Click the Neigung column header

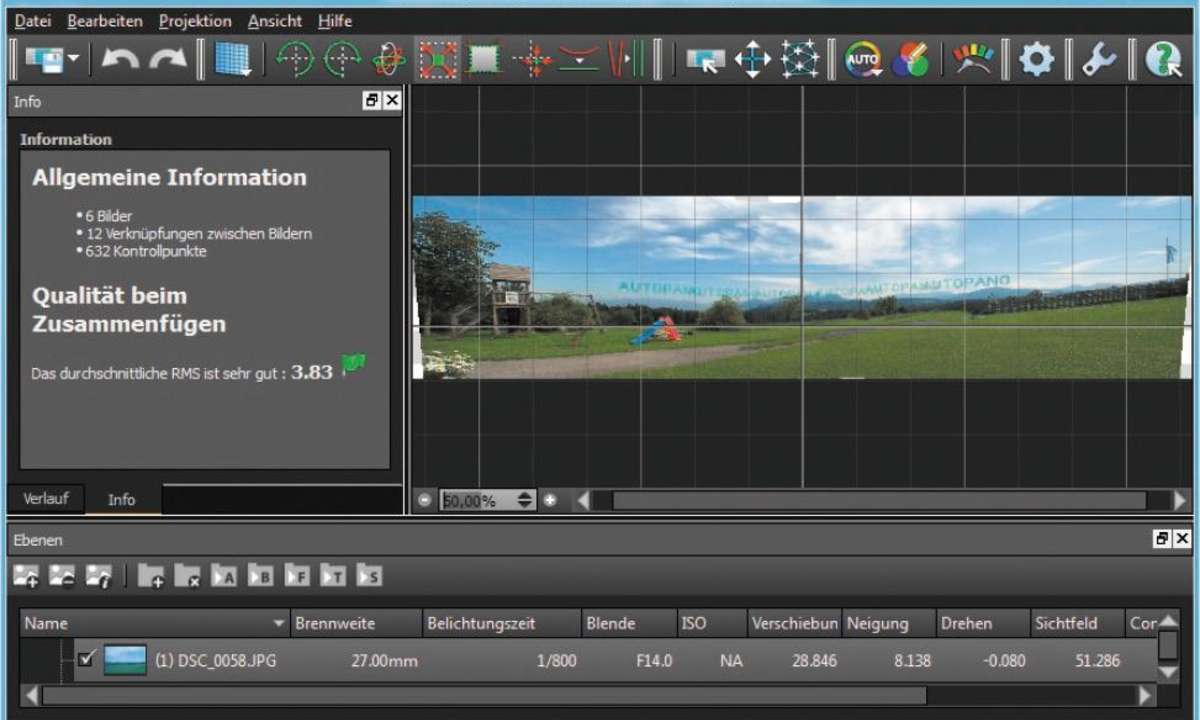point(889,623)
